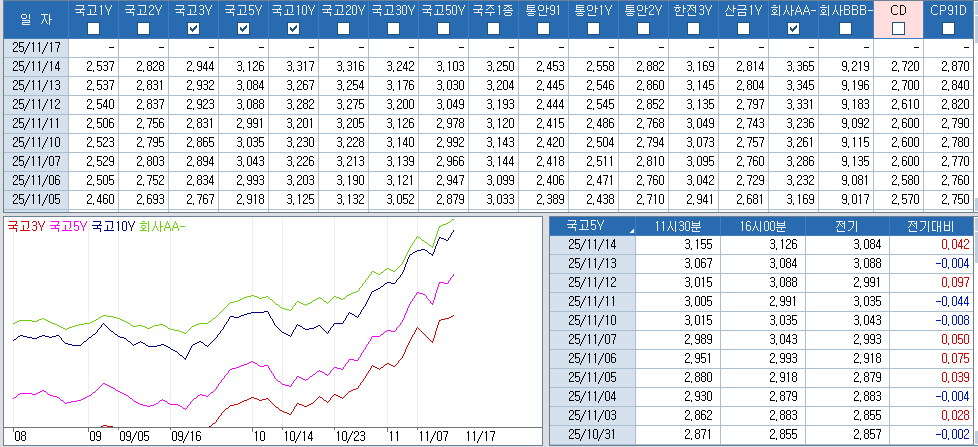The width and height of the screenshot is (978, 447).
Task: Select the 25/10/31 row in 국고5Y table
Action: [592, 435]
